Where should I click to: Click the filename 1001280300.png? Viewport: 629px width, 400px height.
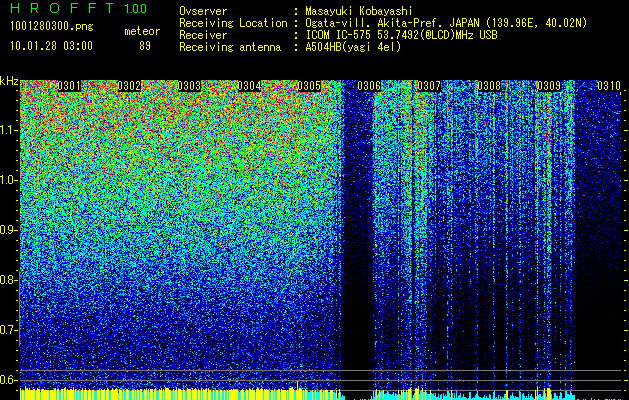[x=52, y=27]
